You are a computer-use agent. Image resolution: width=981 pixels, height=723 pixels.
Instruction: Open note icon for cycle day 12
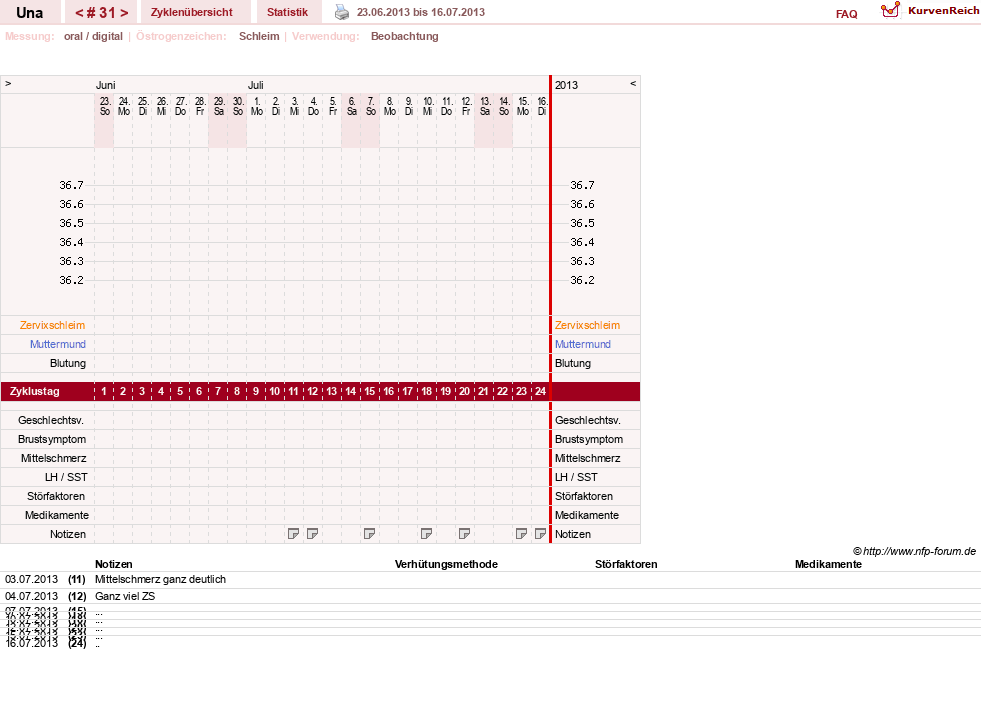tap(312, 533)
